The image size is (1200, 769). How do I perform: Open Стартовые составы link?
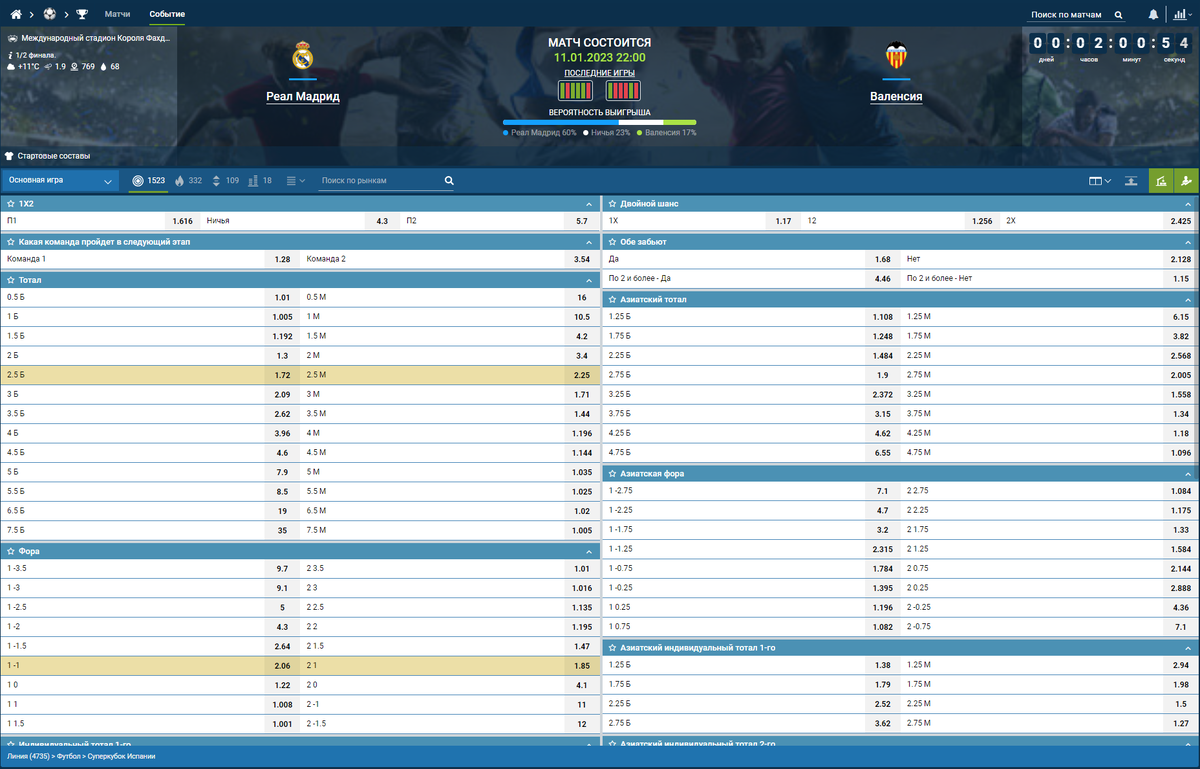(53, 156)
